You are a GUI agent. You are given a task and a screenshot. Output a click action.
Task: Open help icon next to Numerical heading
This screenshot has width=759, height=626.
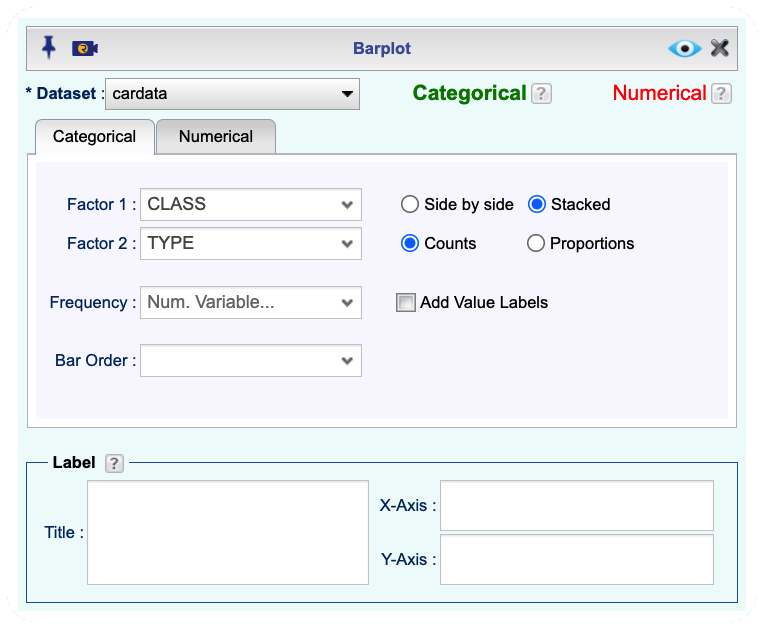(x=721, y=93)
